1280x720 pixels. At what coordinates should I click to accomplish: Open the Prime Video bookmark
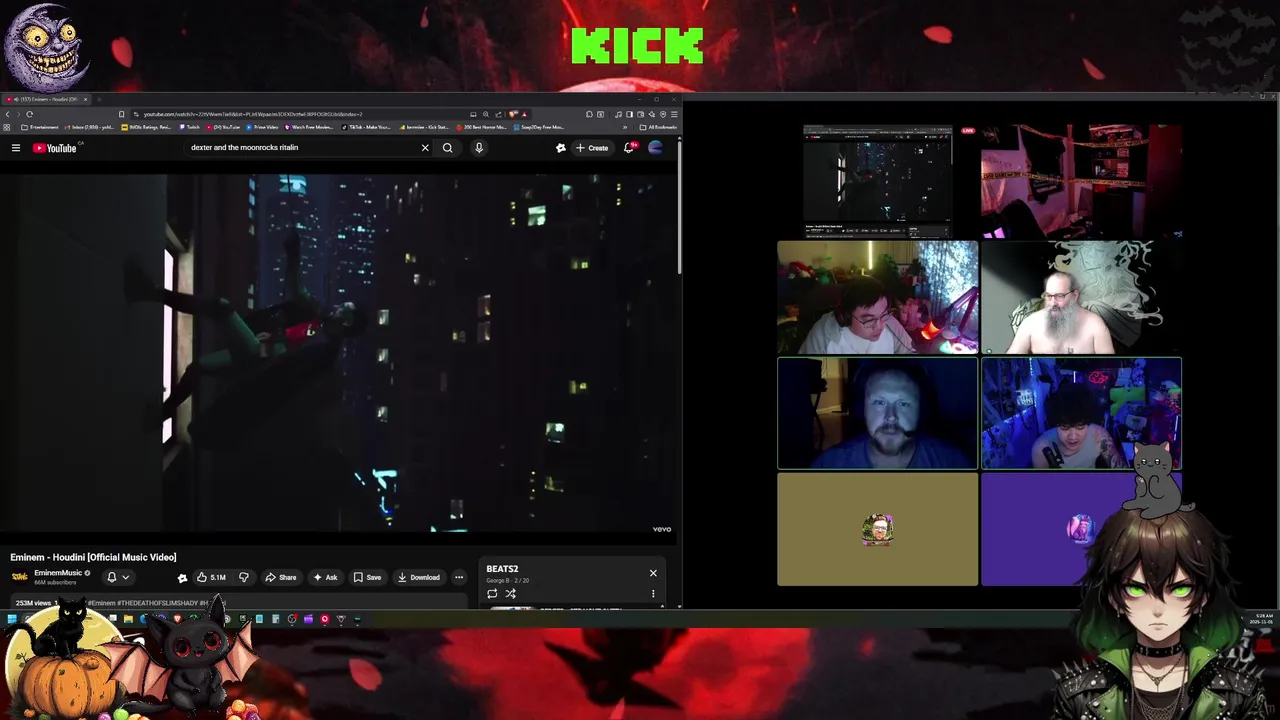(260, 127)
